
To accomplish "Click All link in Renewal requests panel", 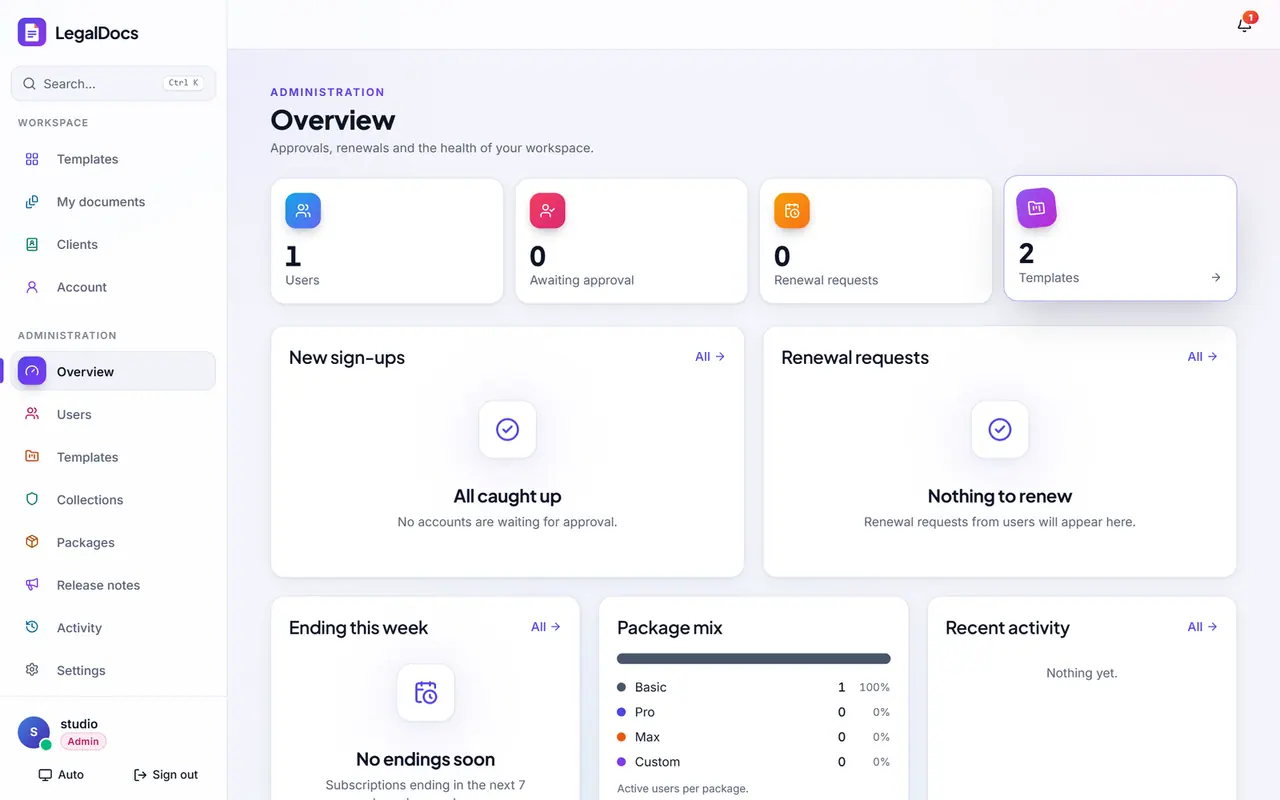I will [1202, 357].
